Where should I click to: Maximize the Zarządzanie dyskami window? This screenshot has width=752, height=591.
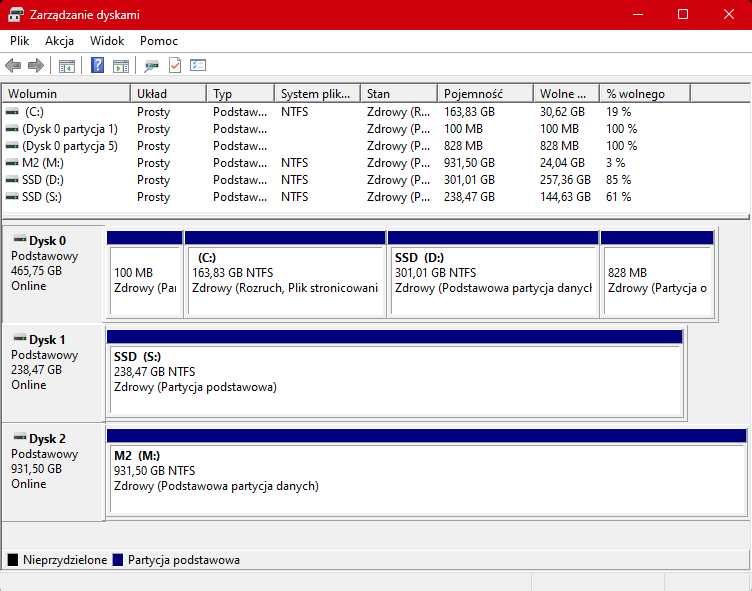(x=683, y=14)
